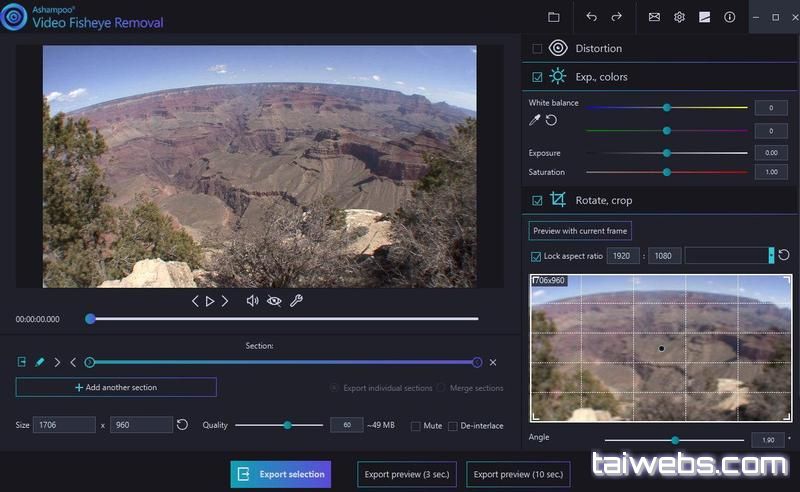Open tools via wrench icon under video
Screen dimensions: 800x492
click(296, 301)
